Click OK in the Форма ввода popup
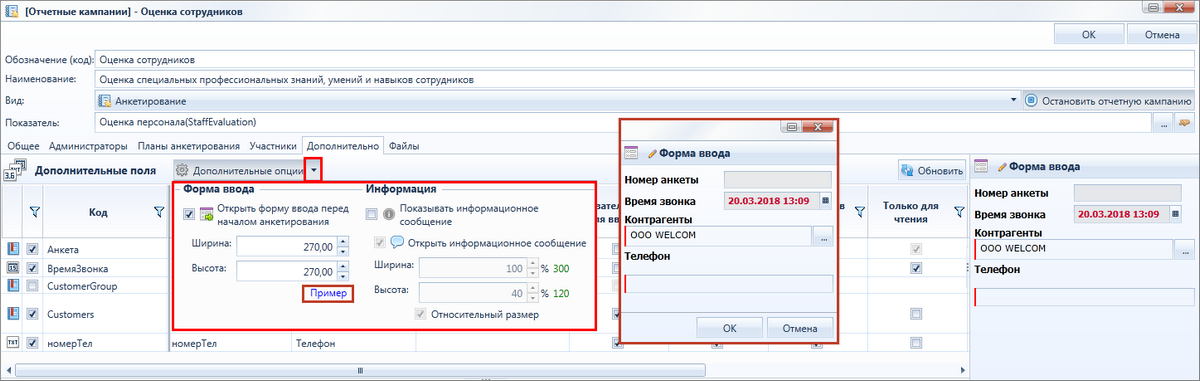Screen dimensions: 1200x381 [729, 327]
